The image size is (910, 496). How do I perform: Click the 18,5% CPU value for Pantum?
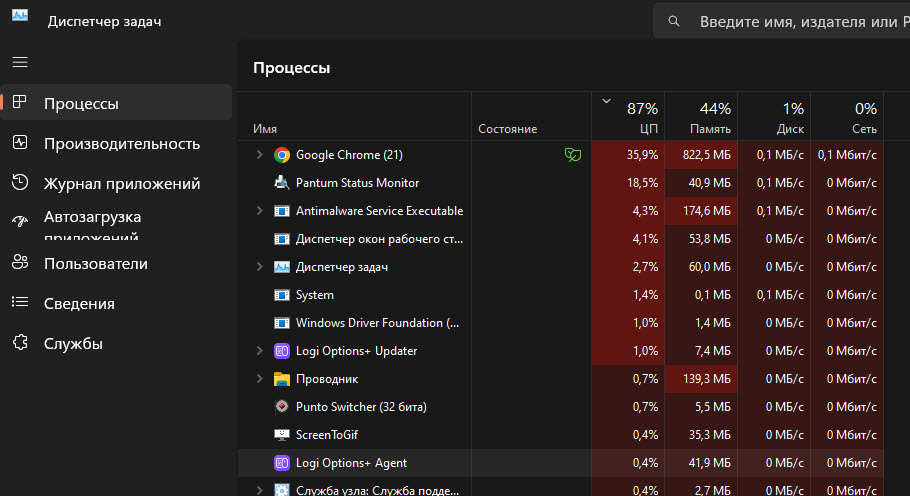pyautogui.click(x=642, y=183)
